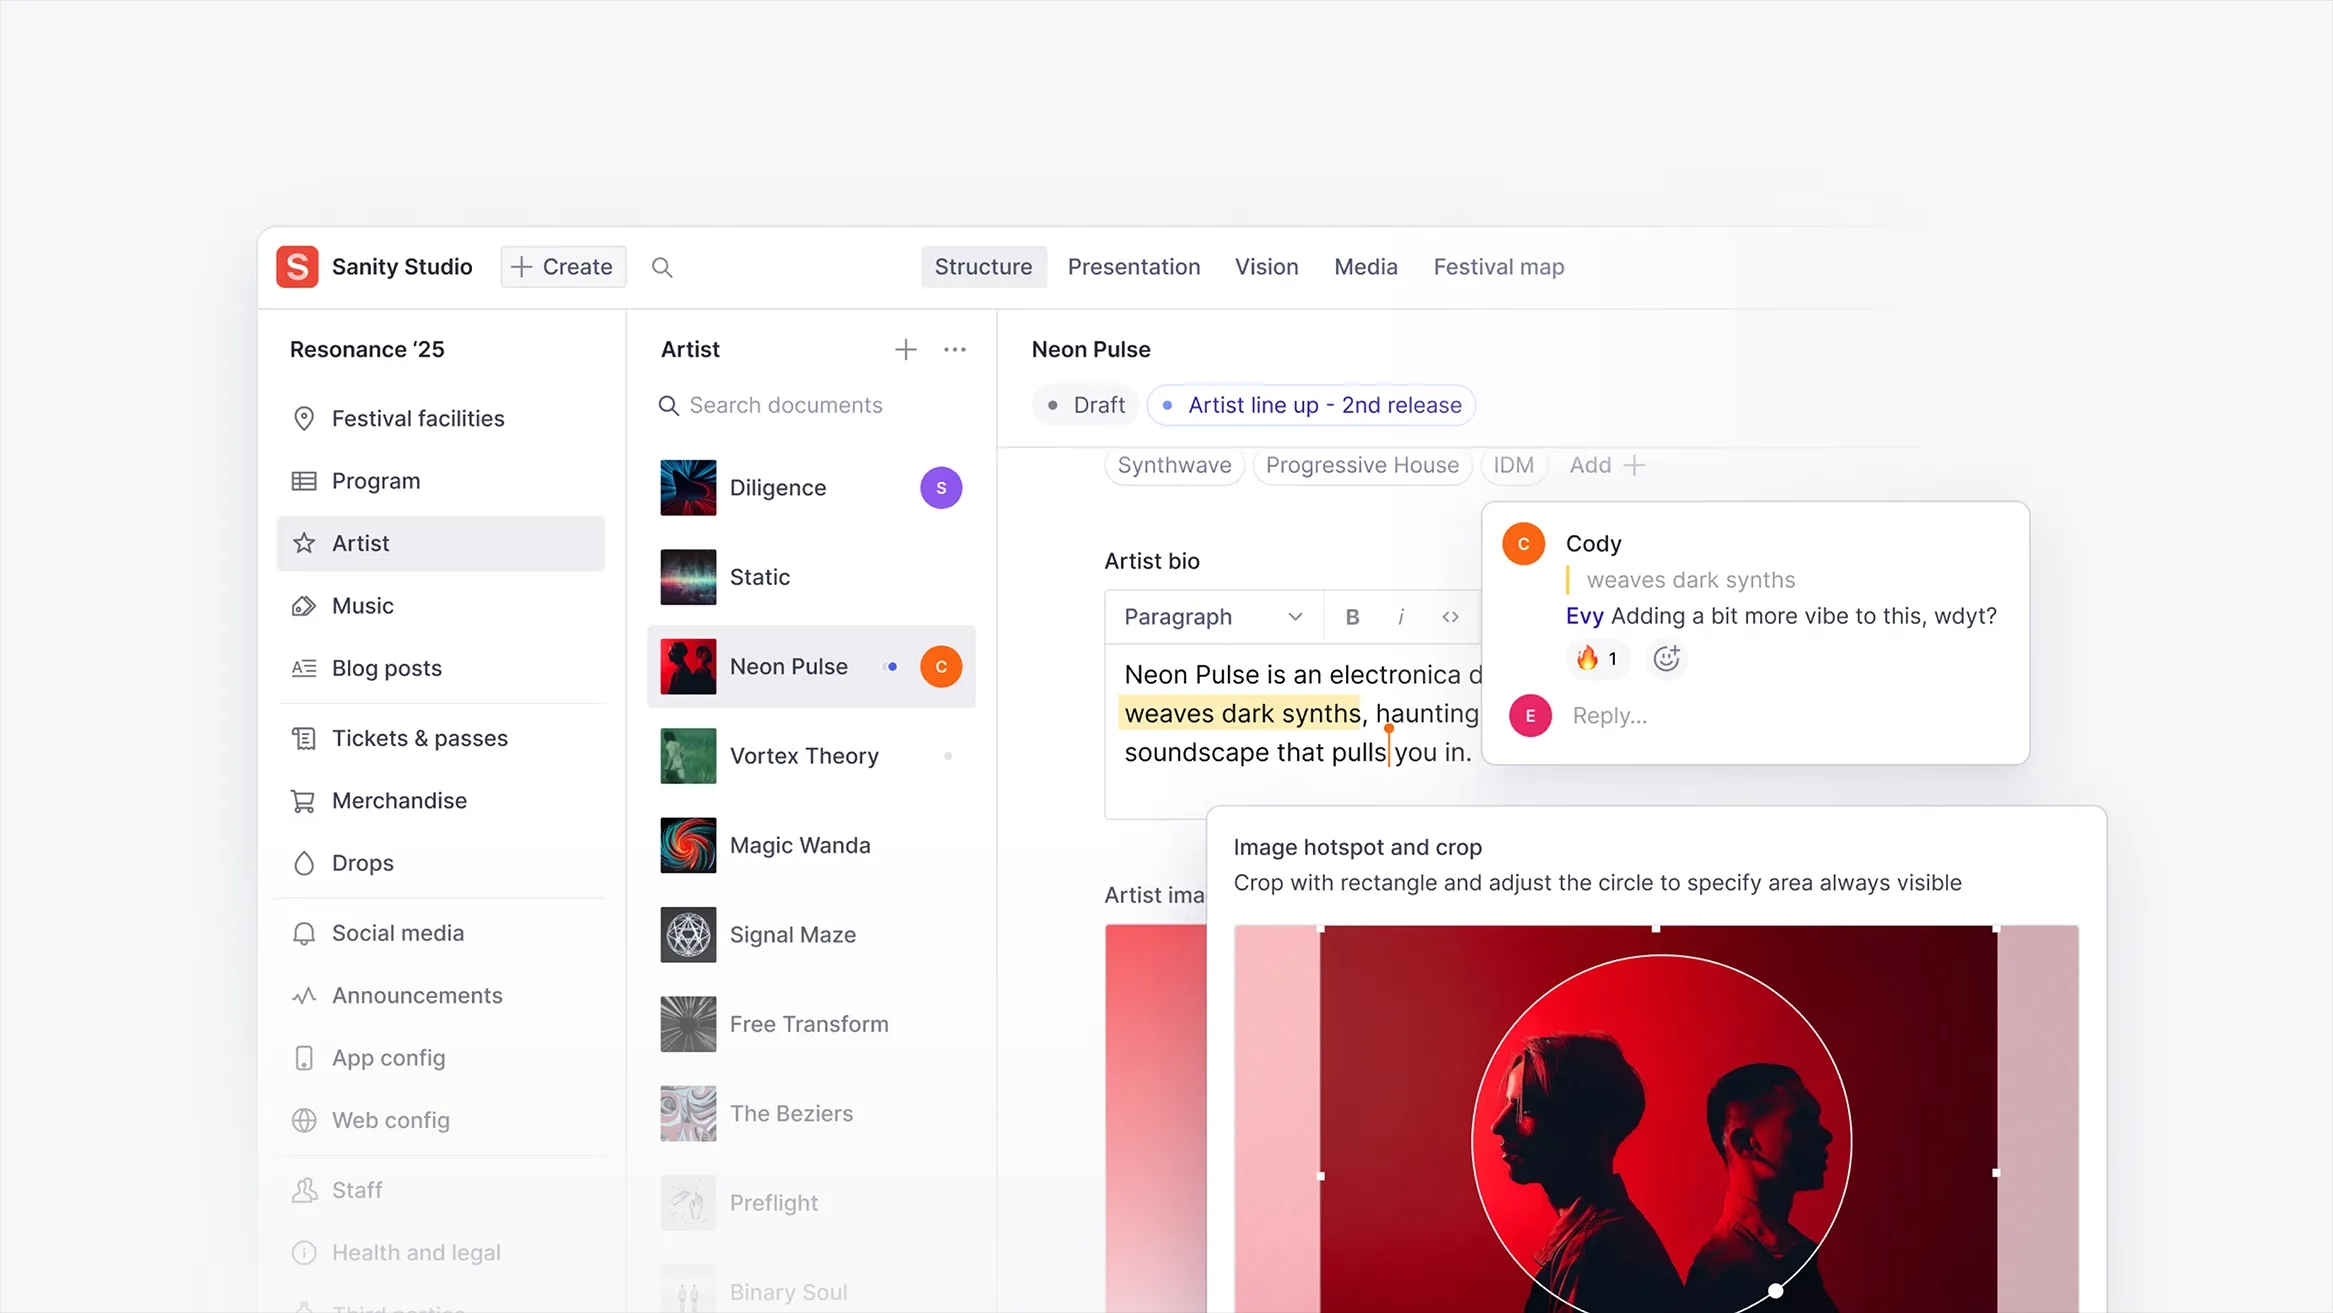Select the Artist star icon item
The height and width of the screenshot is (1313, 2333).
[304, 543]
